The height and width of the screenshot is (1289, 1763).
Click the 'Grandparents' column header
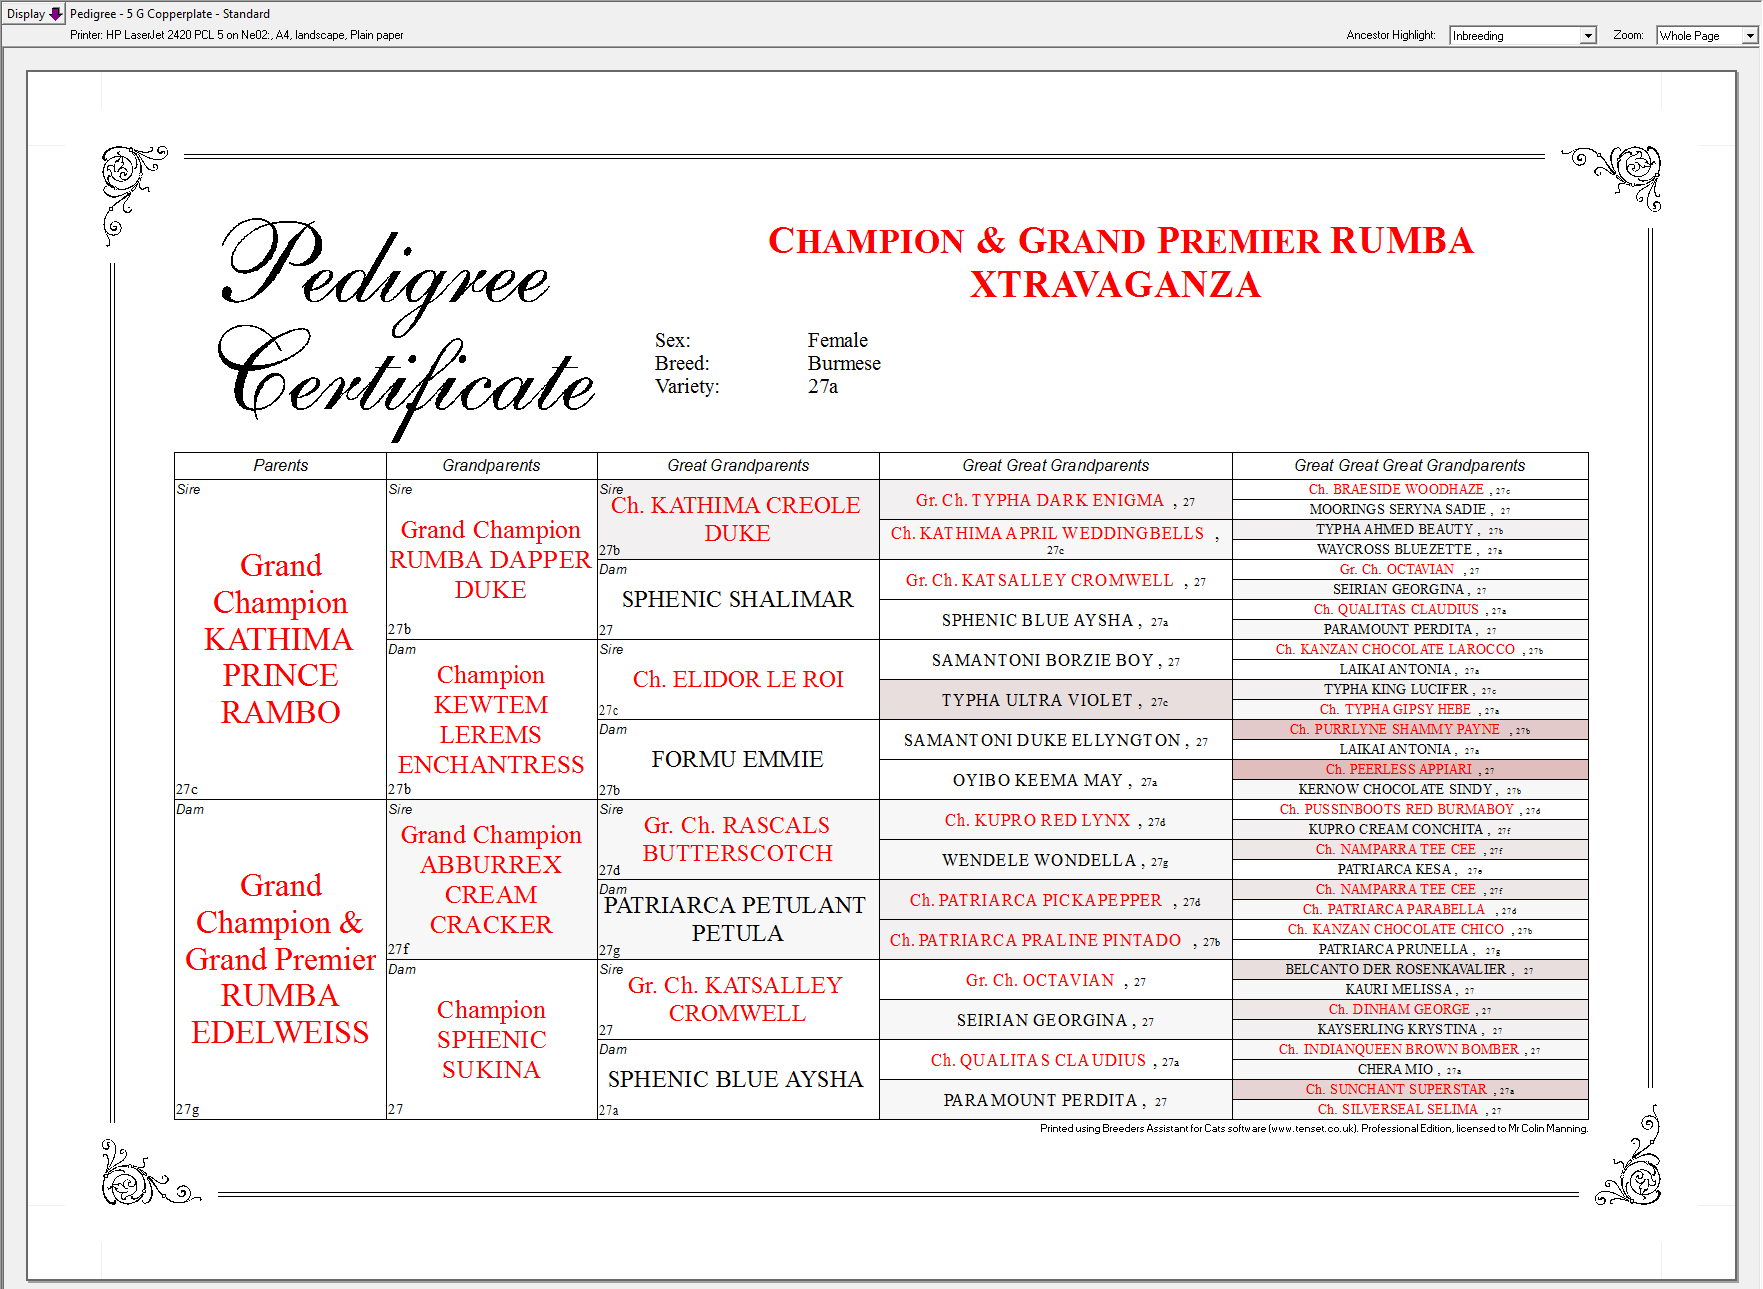tap(491, 466)
